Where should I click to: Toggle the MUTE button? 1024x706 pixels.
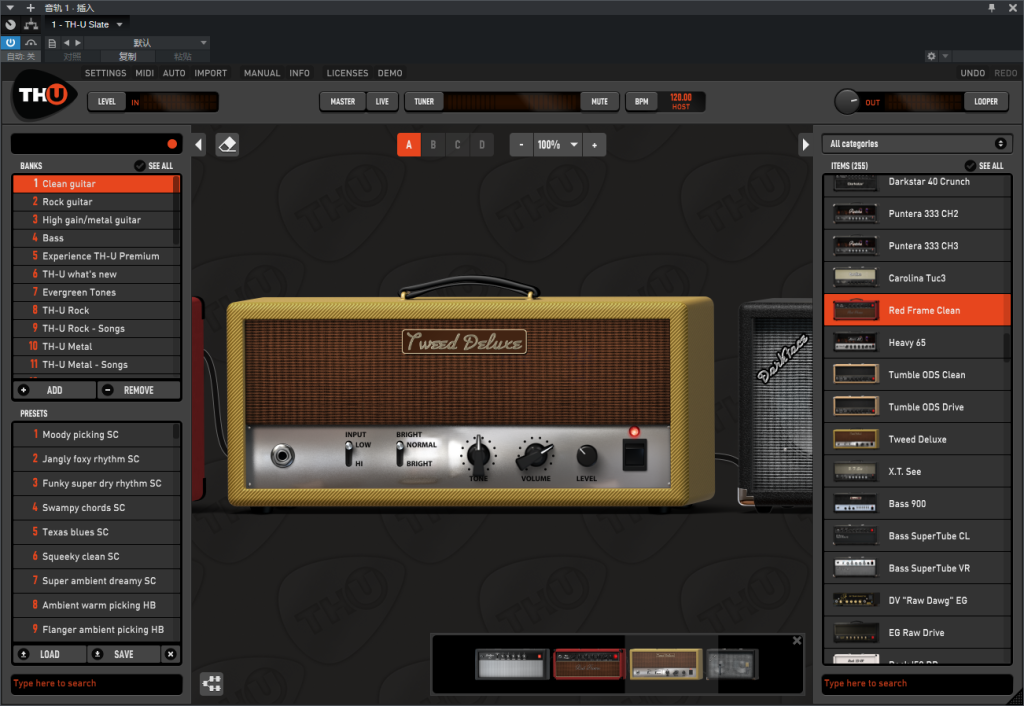600,102
